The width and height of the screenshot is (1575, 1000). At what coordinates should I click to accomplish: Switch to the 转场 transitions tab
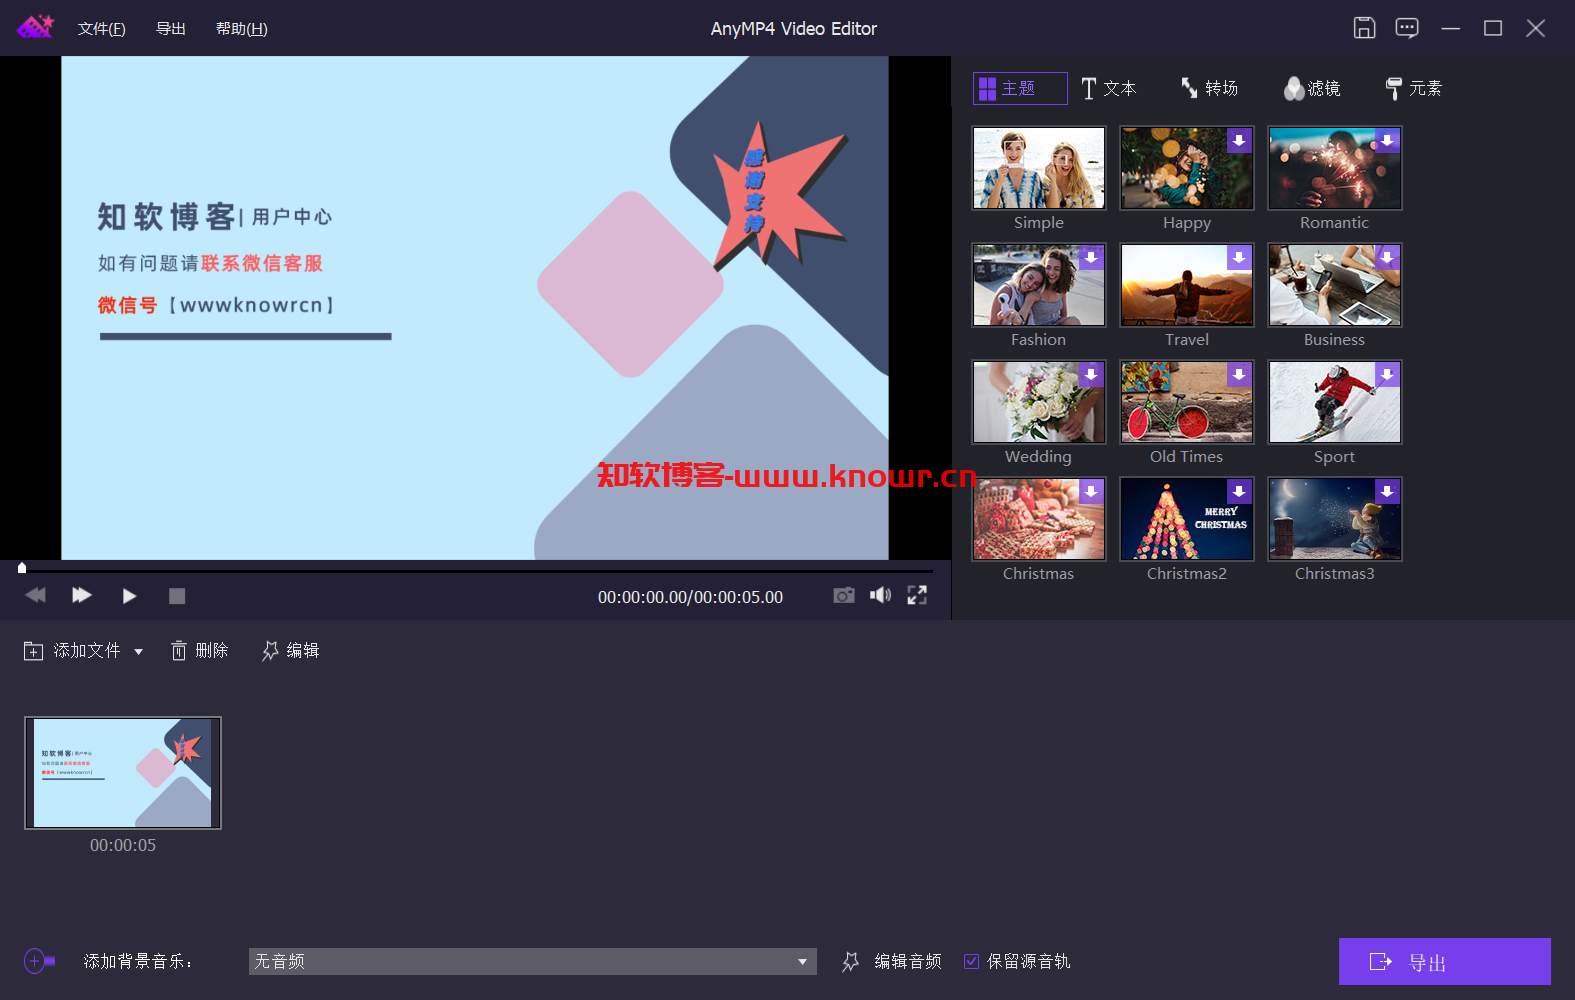point(1210,88)
